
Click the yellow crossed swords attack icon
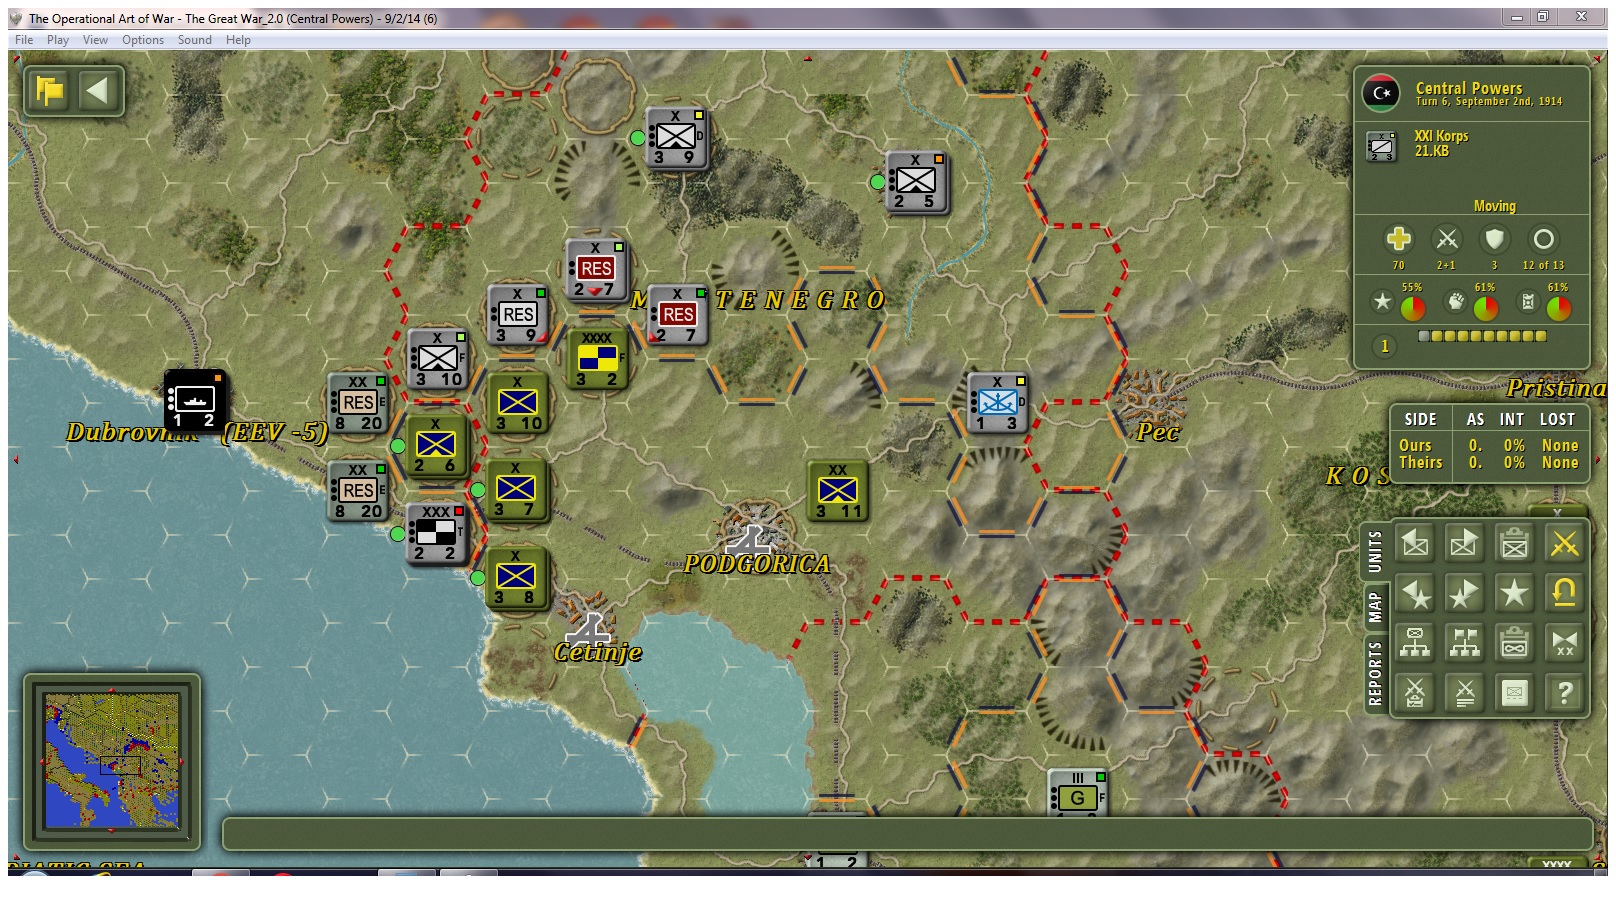(1564, 543)
